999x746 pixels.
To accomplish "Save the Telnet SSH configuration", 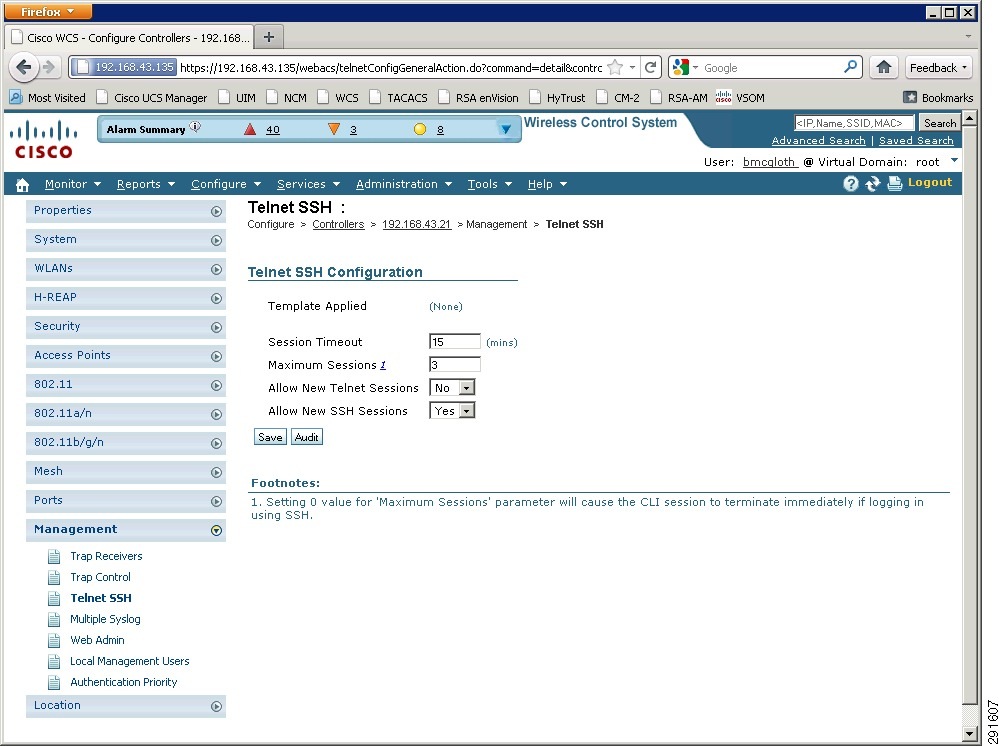I will [270, 437].
